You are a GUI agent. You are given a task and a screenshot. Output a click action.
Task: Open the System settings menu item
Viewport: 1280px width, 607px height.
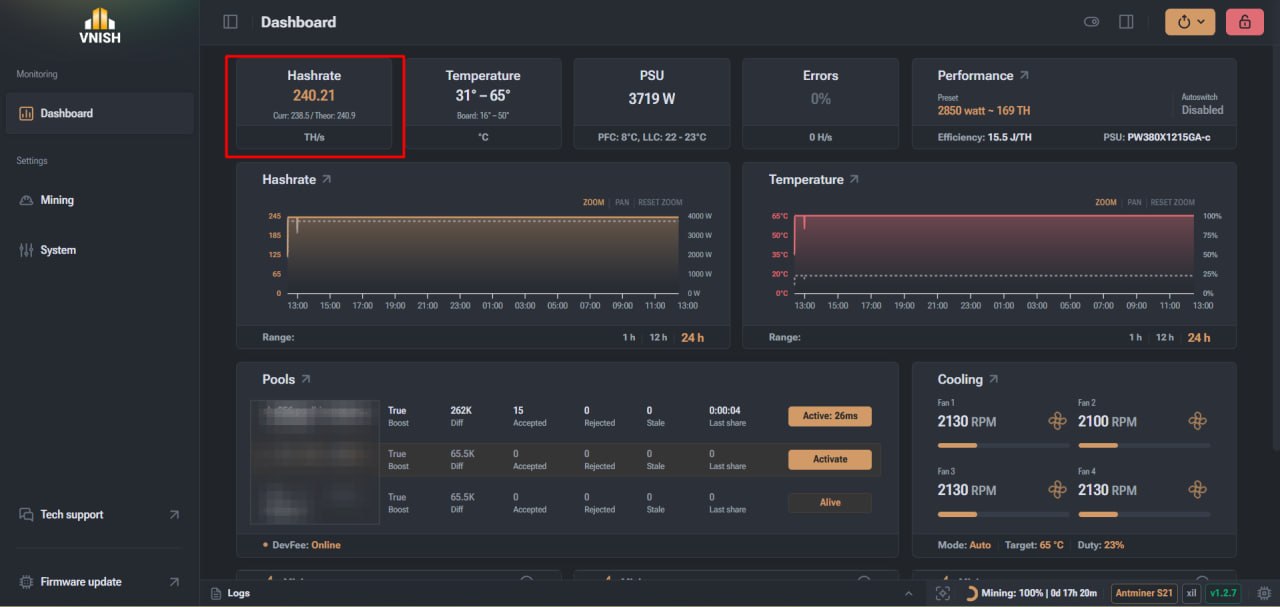(99, 250)
